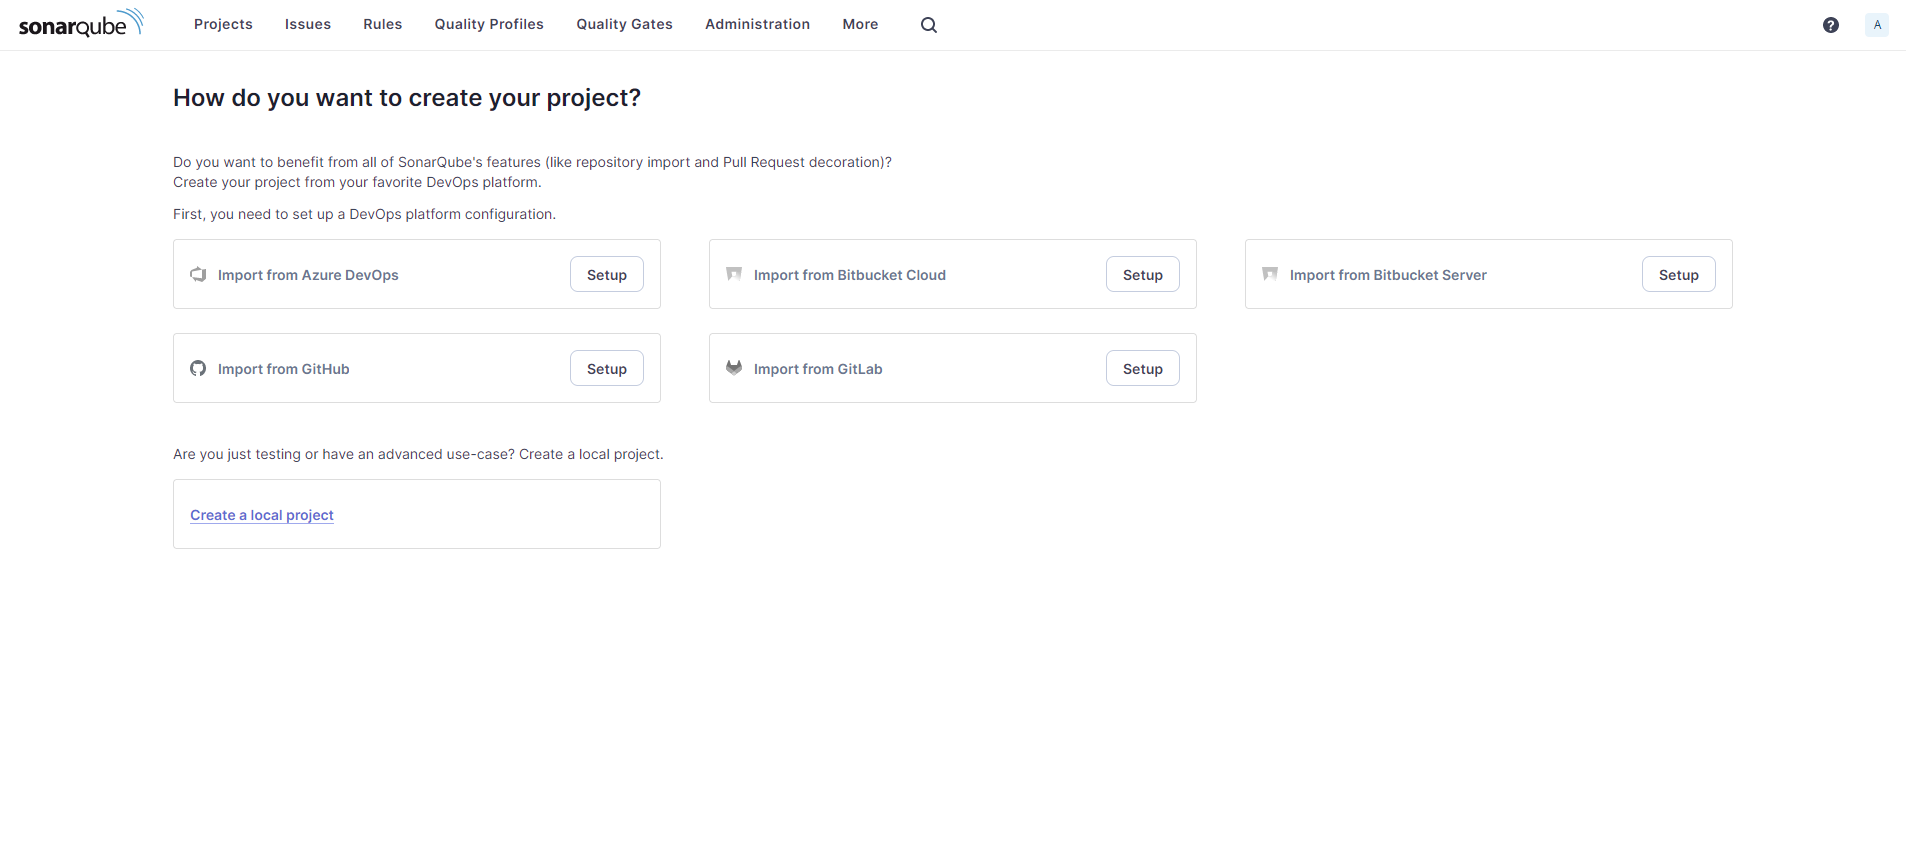Click the 'How do you want to create your project?' heading
The width and height of the screenshot is (1906, 851).
tap(407, 98)
